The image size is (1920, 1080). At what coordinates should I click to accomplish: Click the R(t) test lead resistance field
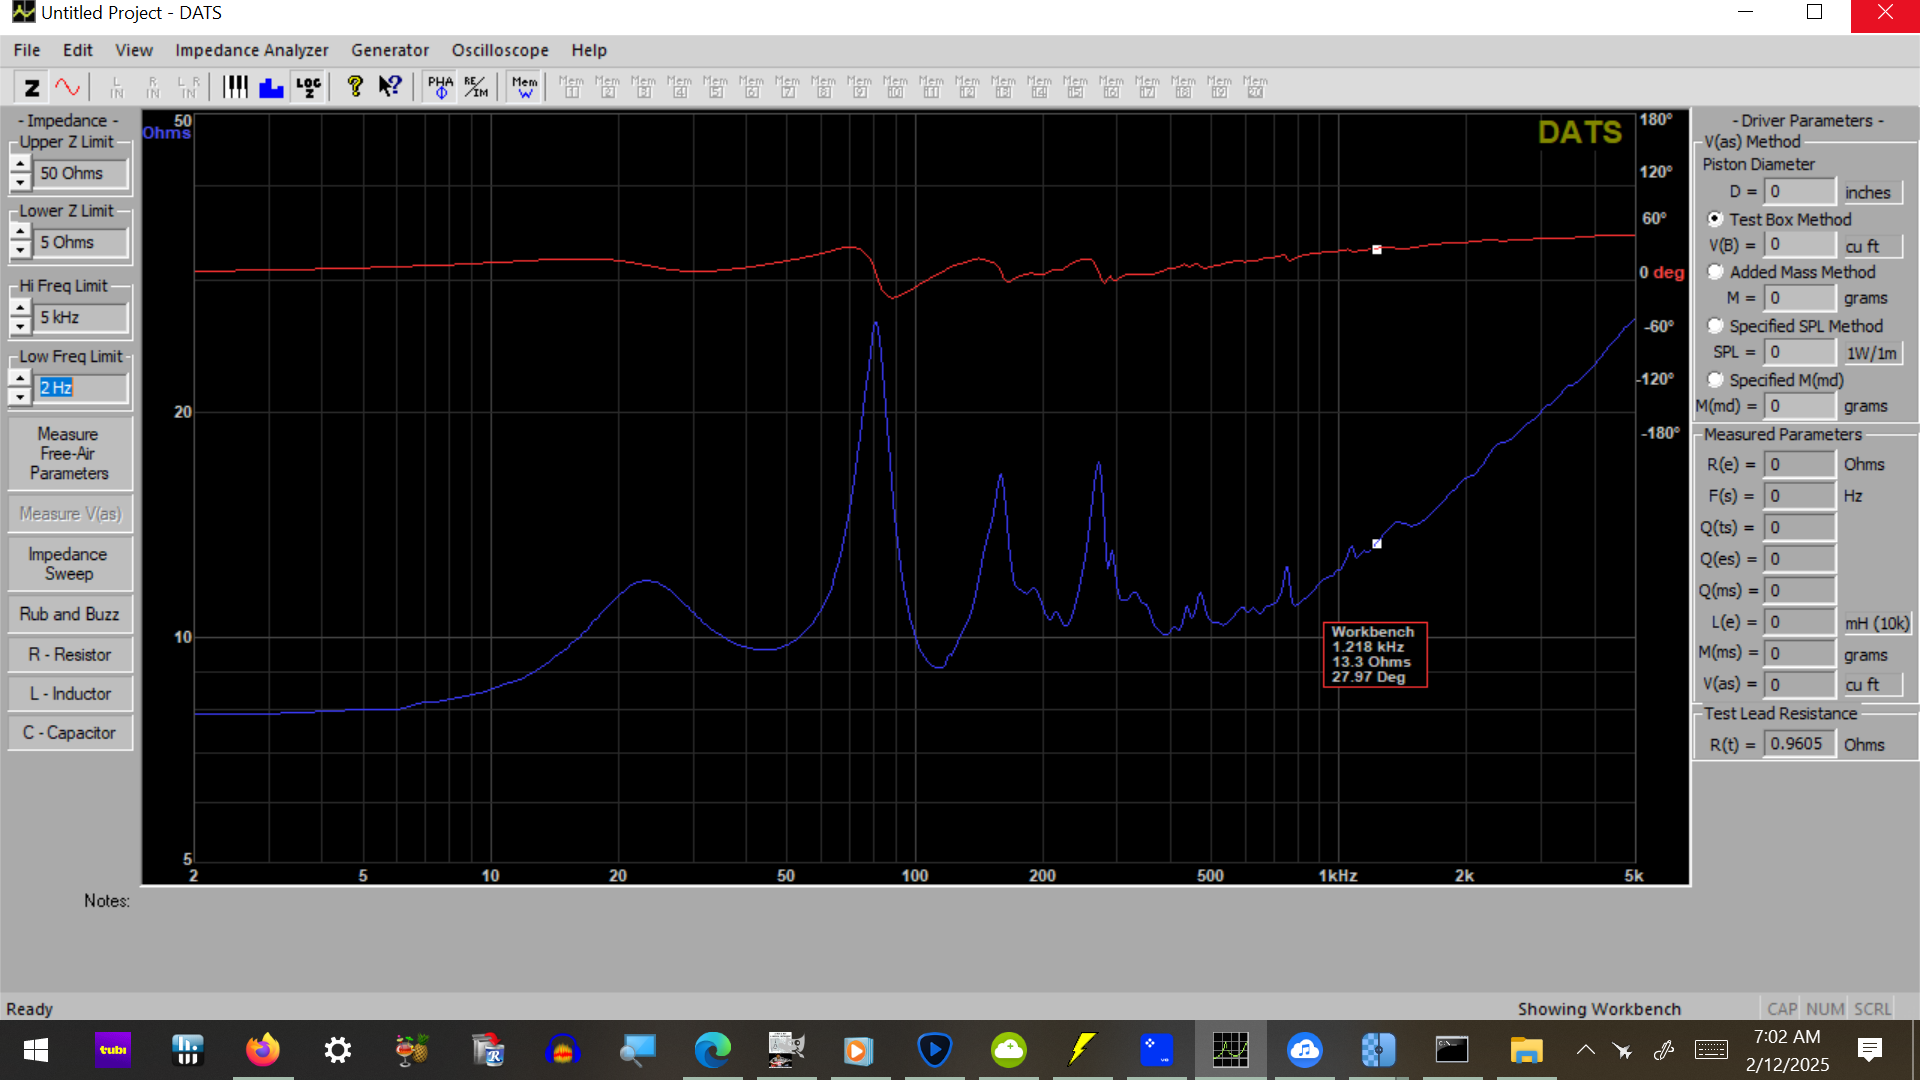[1800, 744]
